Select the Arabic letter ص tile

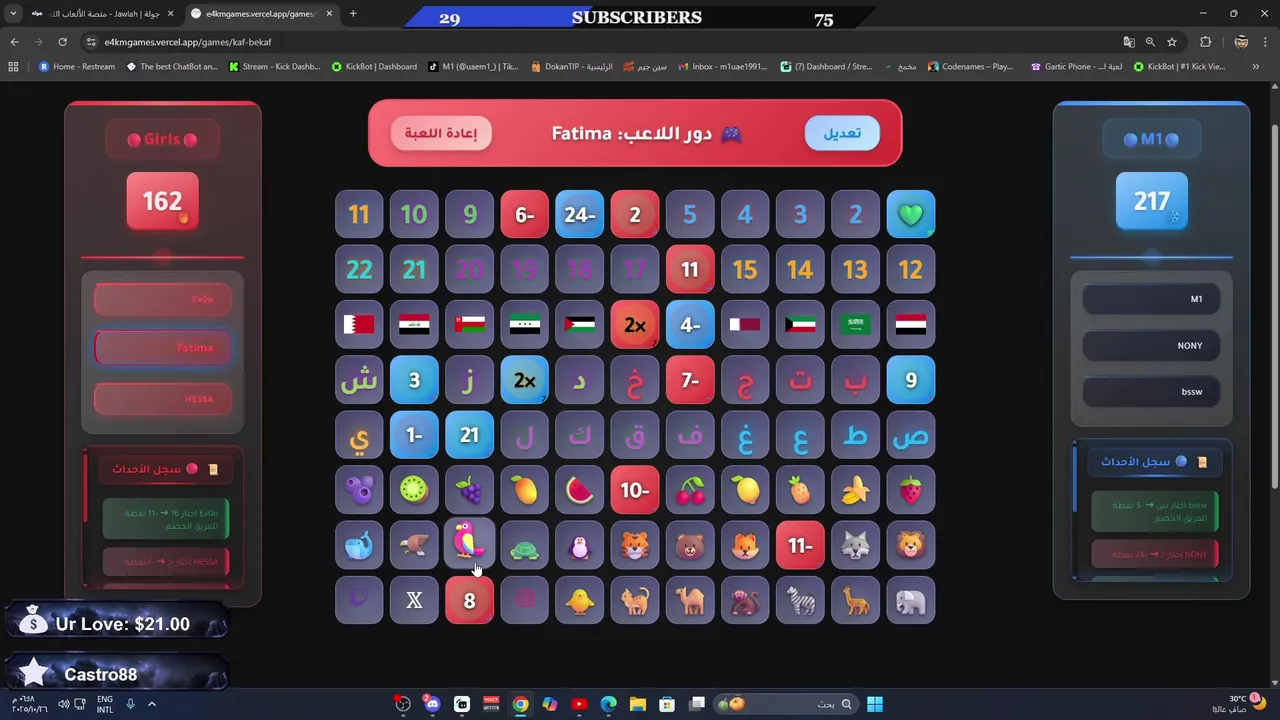tap(910, 435)
